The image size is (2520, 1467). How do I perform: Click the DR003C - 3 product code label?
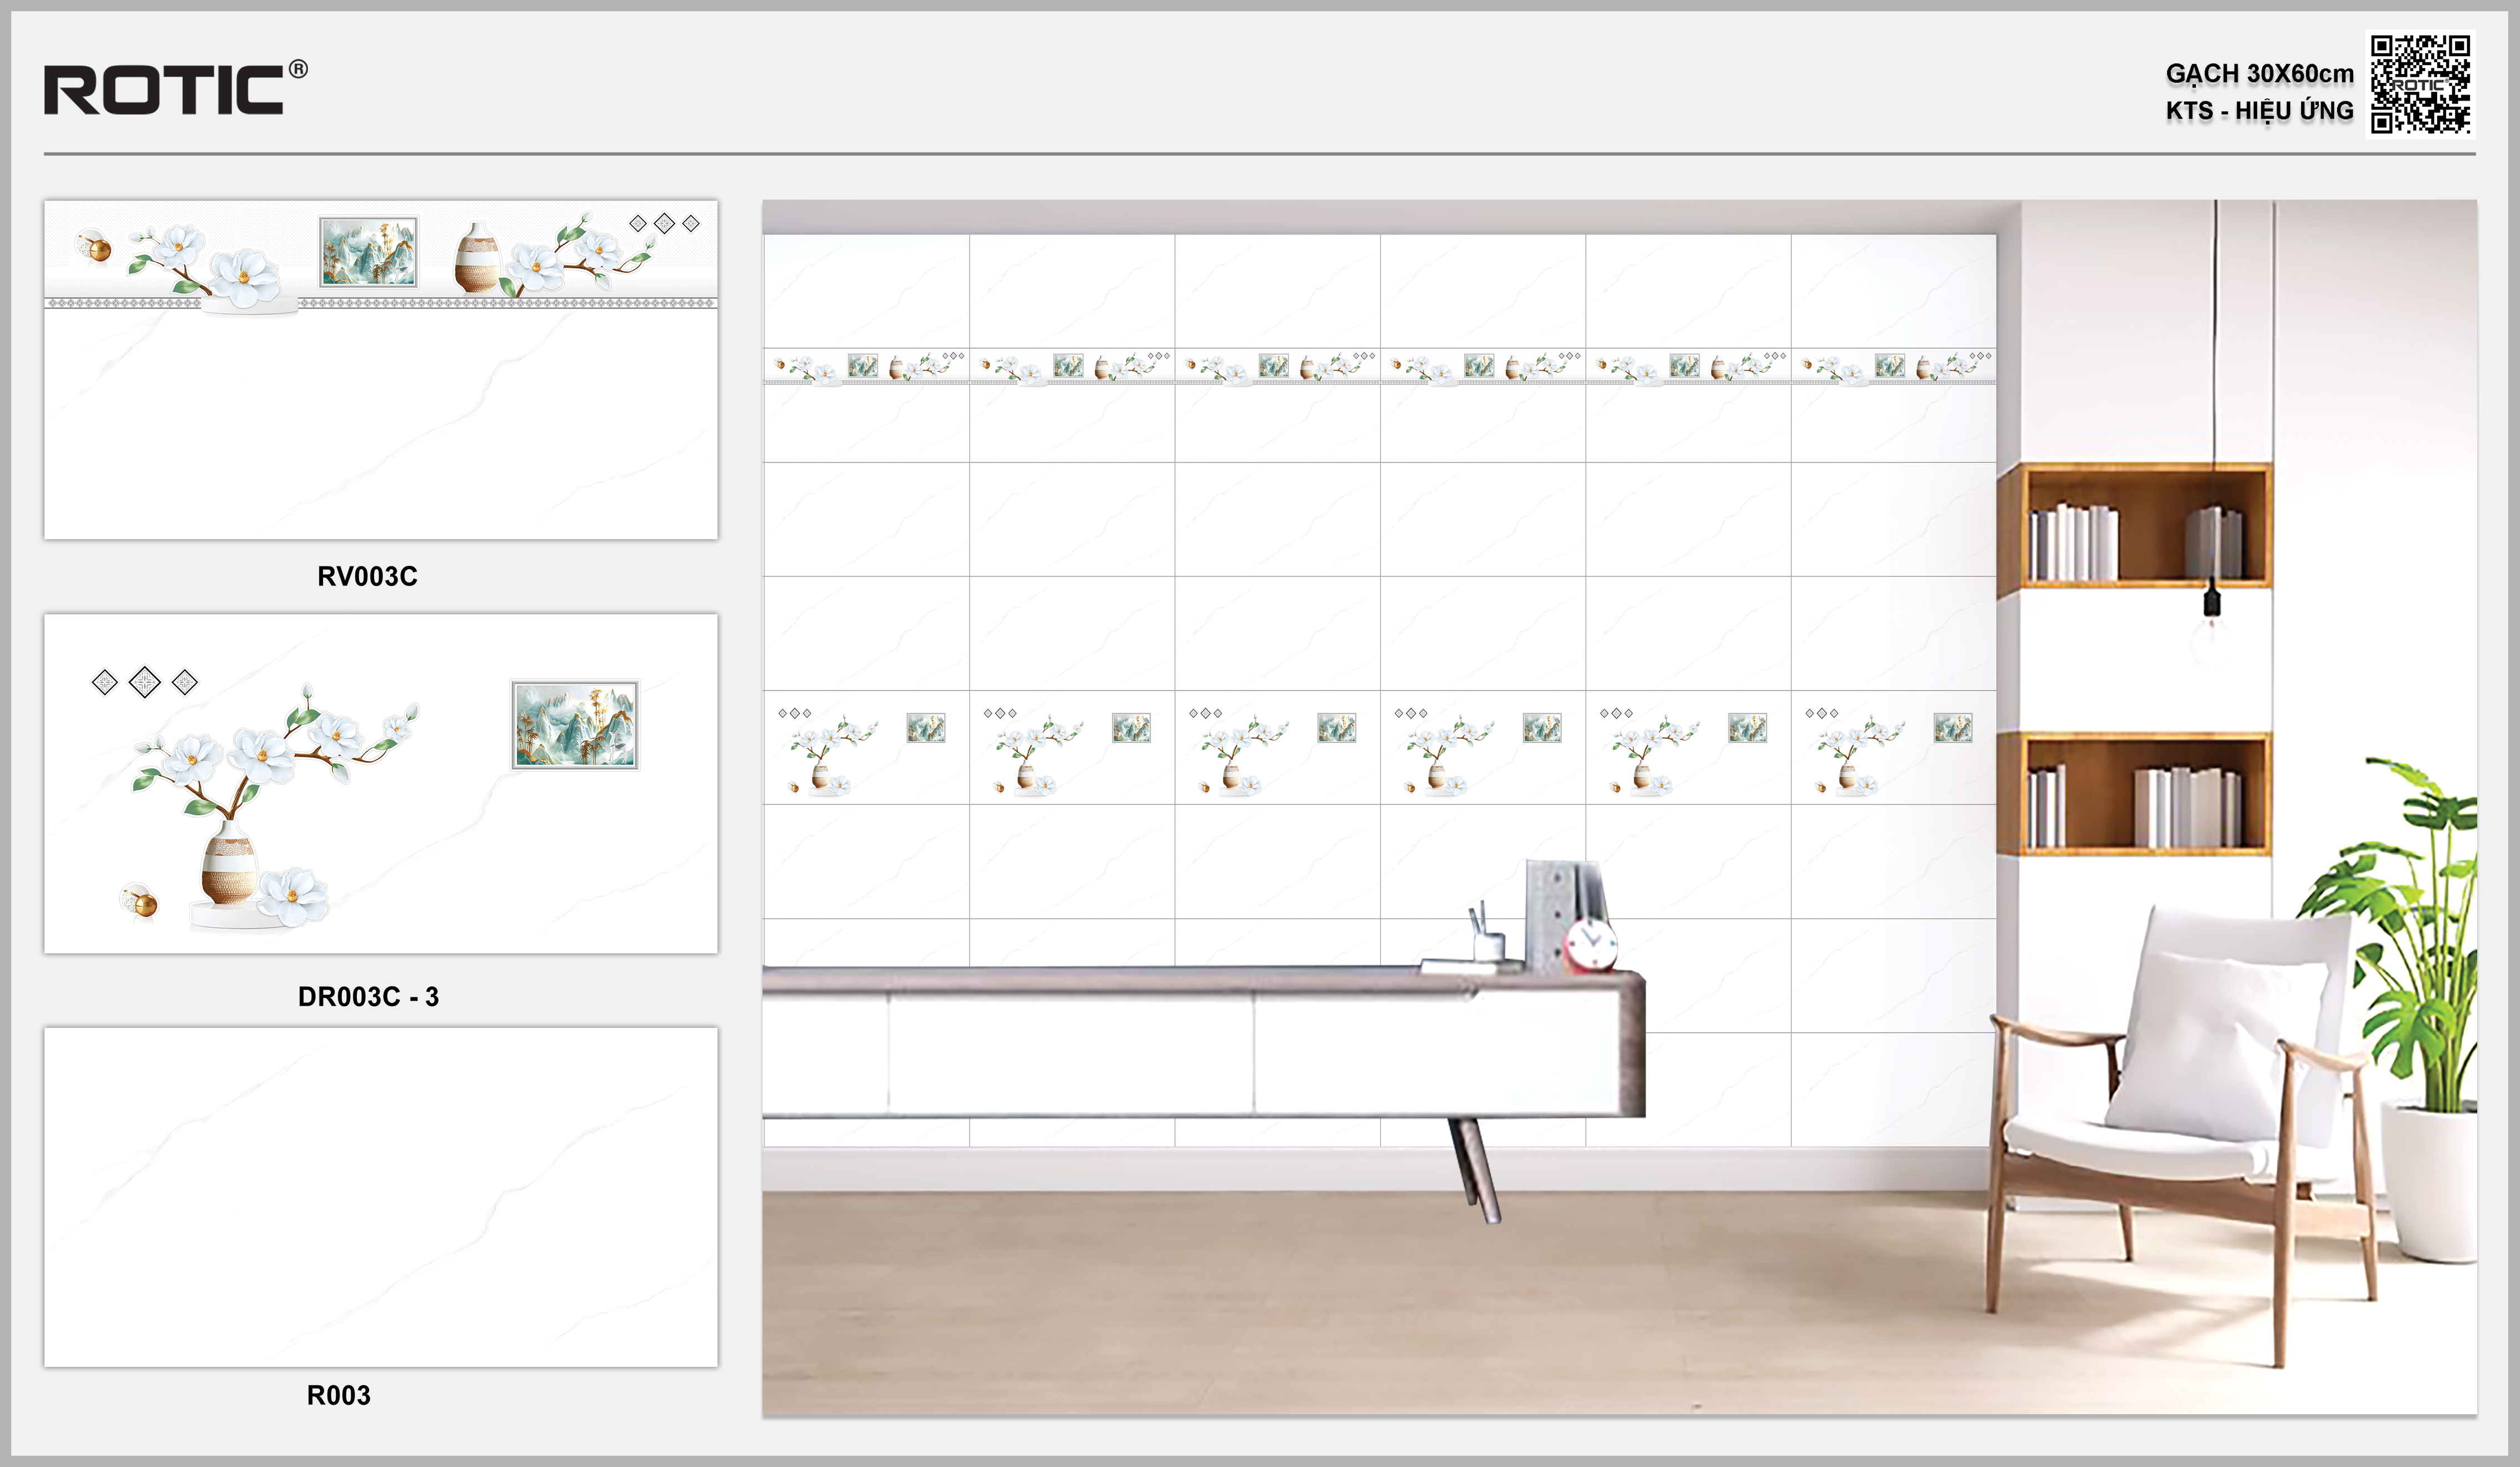pos(368,996)
